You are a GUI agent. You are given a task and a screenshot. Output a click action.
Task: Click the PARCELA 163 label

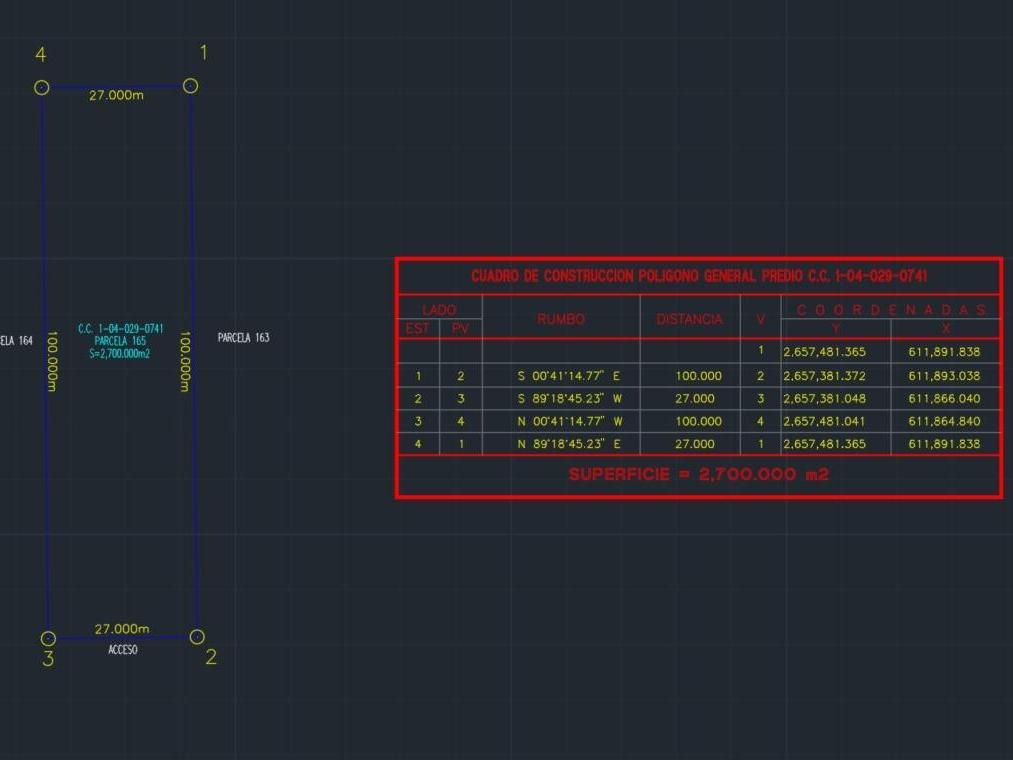[243, 338]
